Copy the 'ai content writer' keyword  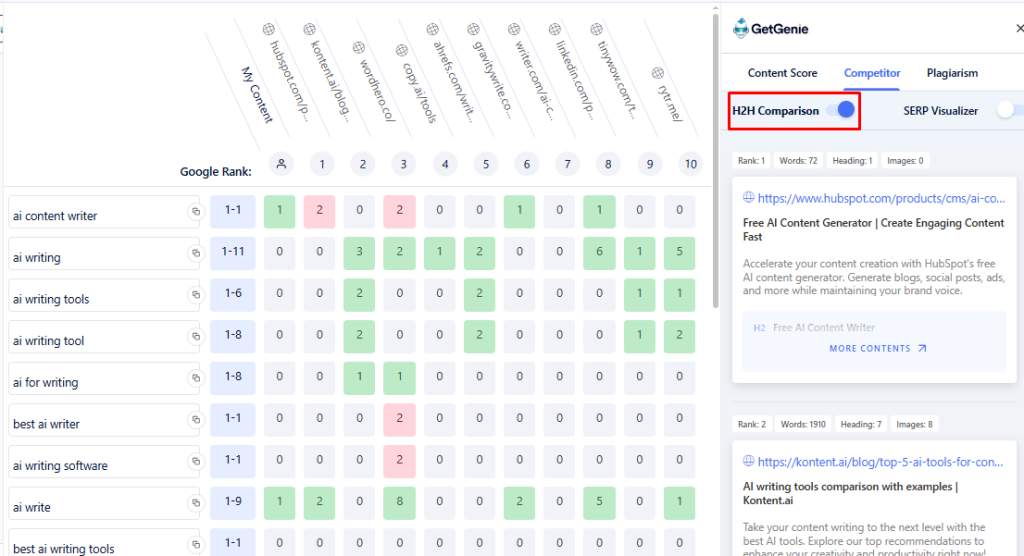(x=196, y=213)
